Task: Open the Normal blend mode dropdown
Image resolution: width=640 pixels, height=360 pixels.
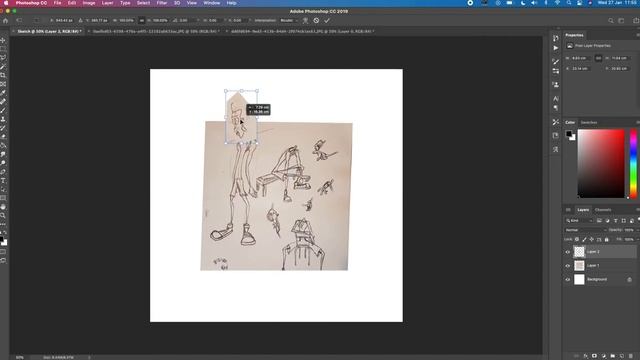Action: [x=585, y=230]
